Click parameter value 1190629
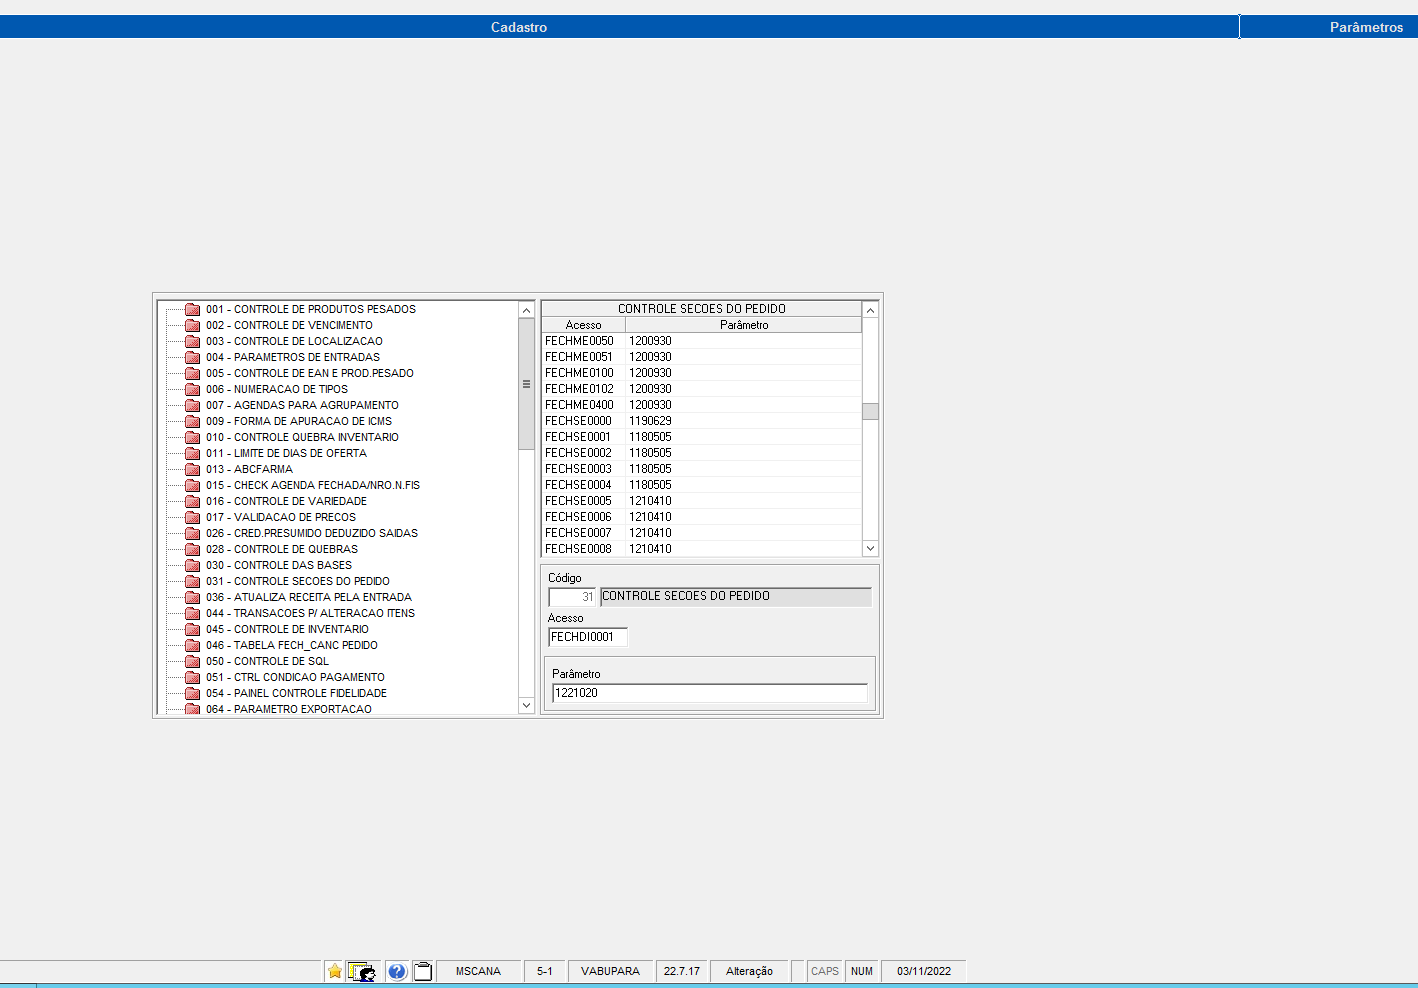Viewport: 1418px width, 988px height. (x=650, y=421)
